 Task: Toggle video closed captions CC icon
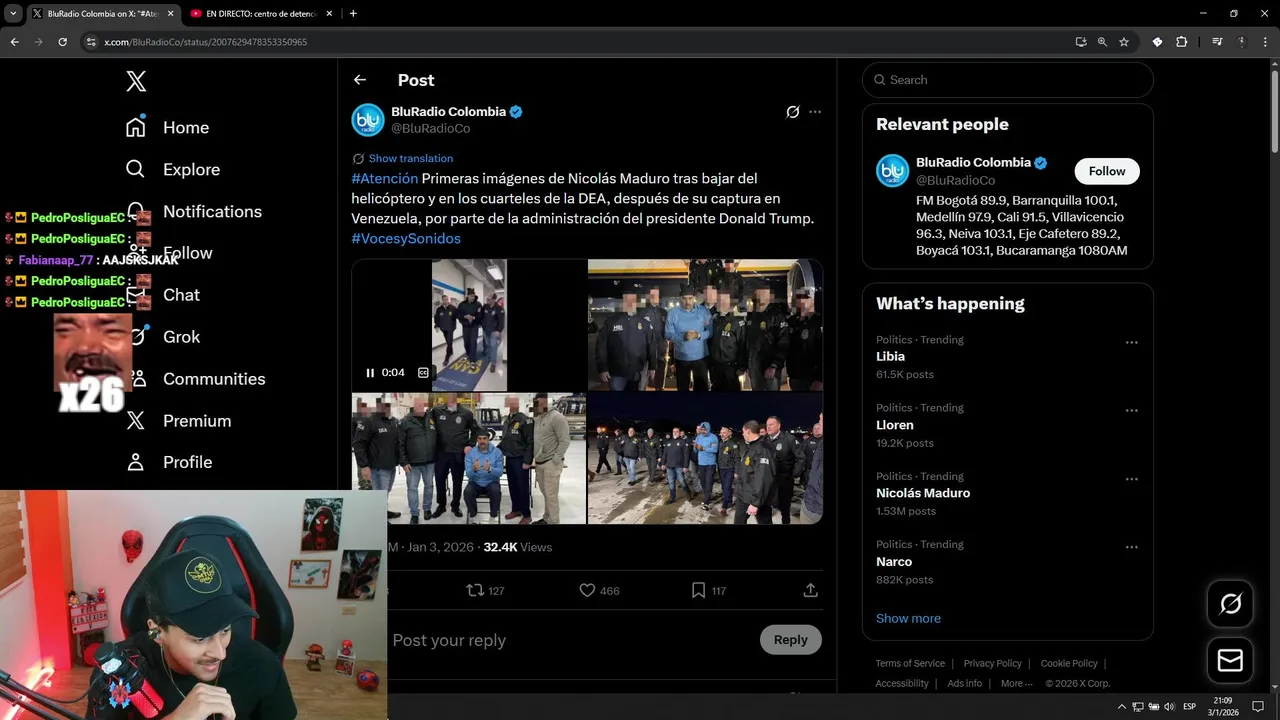(x=423, y=372)
